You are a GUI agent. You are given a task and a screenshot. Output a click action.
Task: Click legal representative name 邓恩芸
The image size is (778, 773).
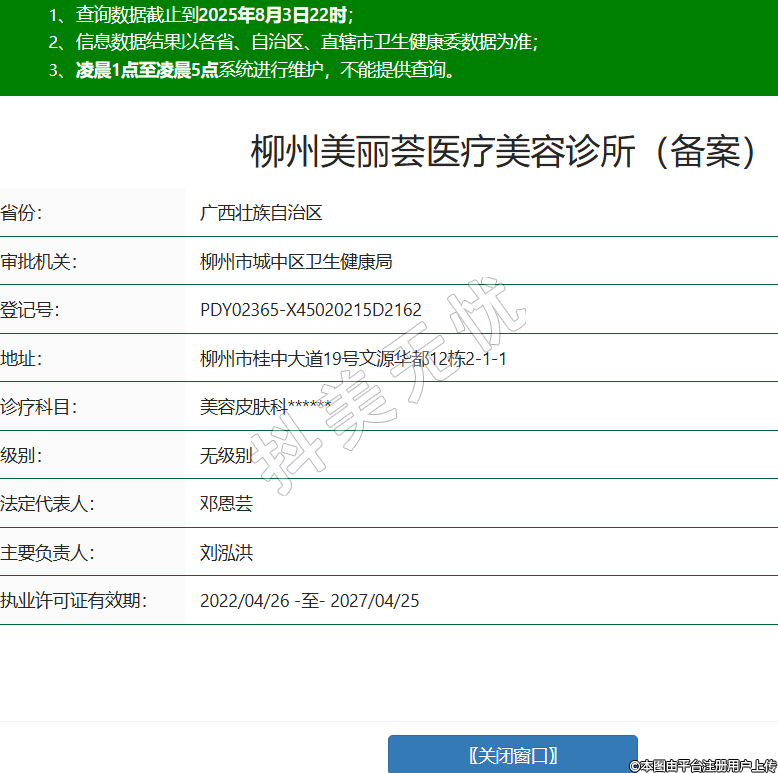click(x=226, y=504)
